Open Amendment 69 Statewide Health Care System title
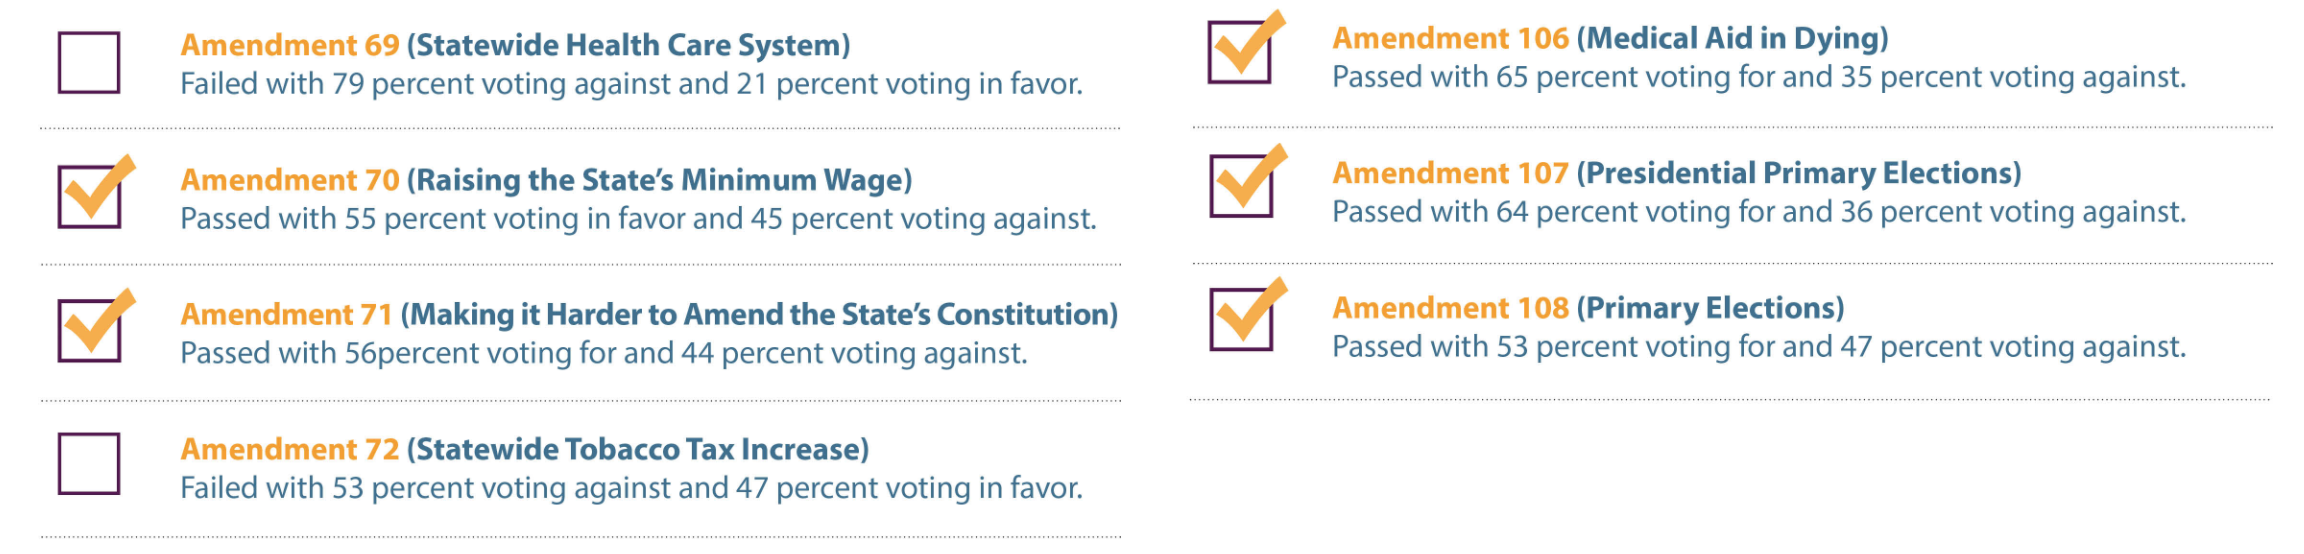 coord(515,45)
